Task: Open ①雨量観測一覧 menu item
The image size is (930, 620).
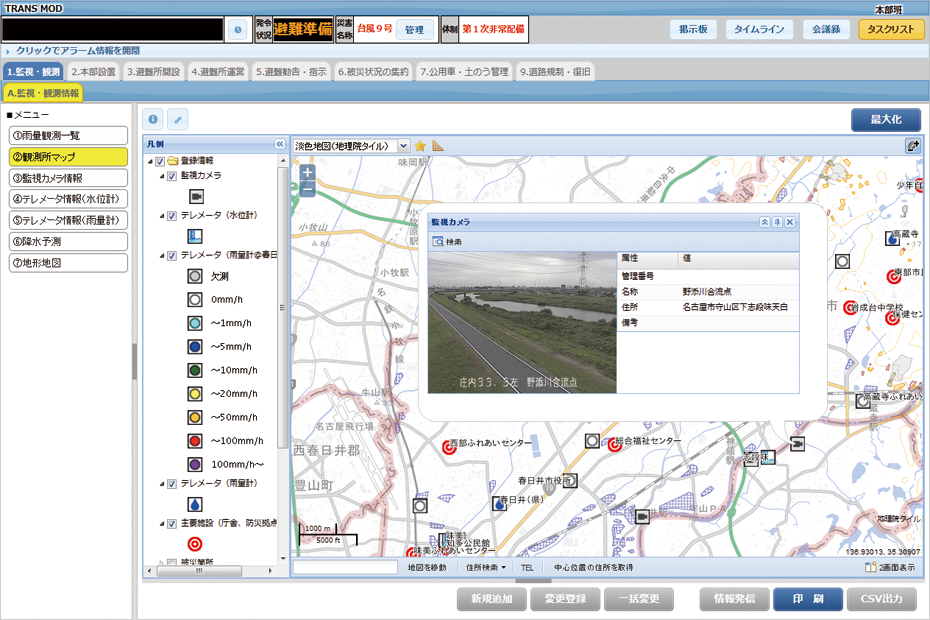Action: click(68, 136)
